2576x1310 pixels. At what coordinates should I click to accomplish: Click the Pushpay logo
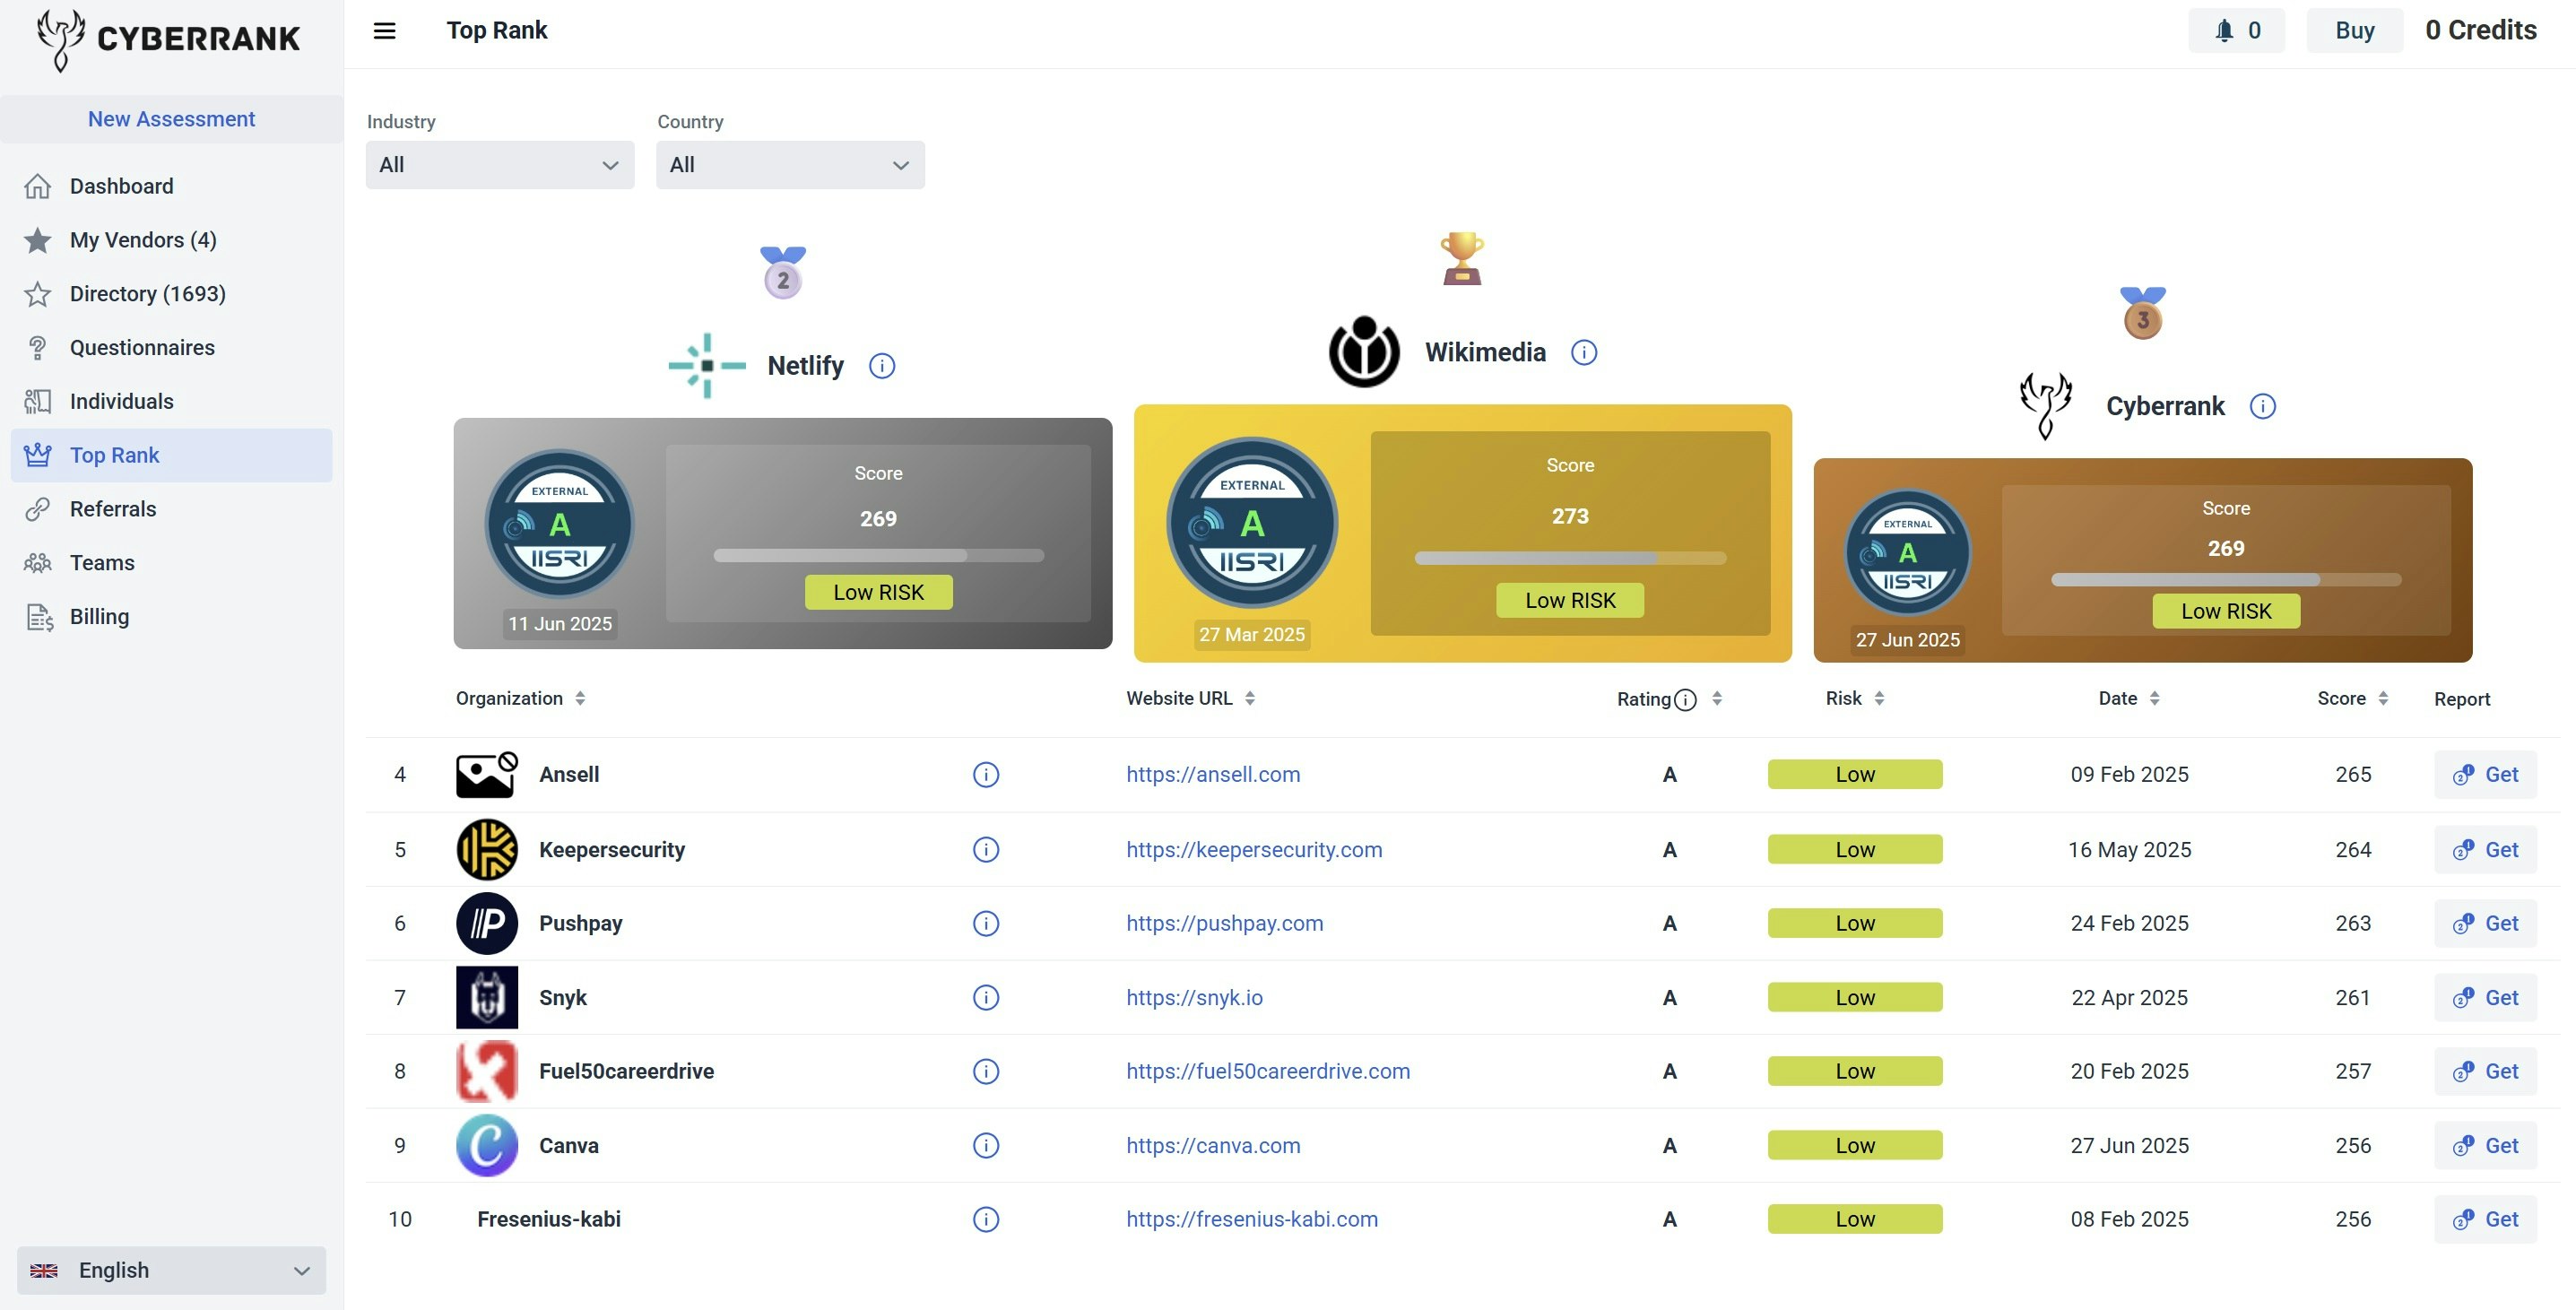487,924
